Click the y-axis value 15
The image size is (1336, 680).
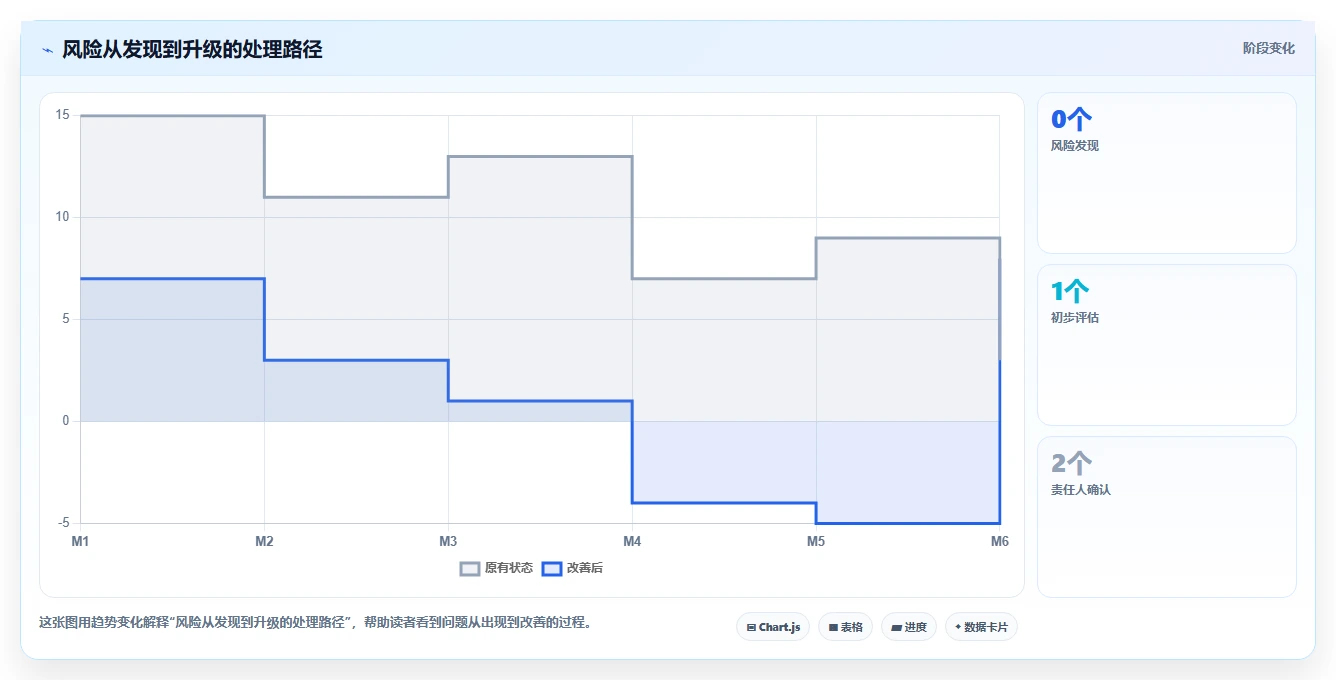(62, 115)
